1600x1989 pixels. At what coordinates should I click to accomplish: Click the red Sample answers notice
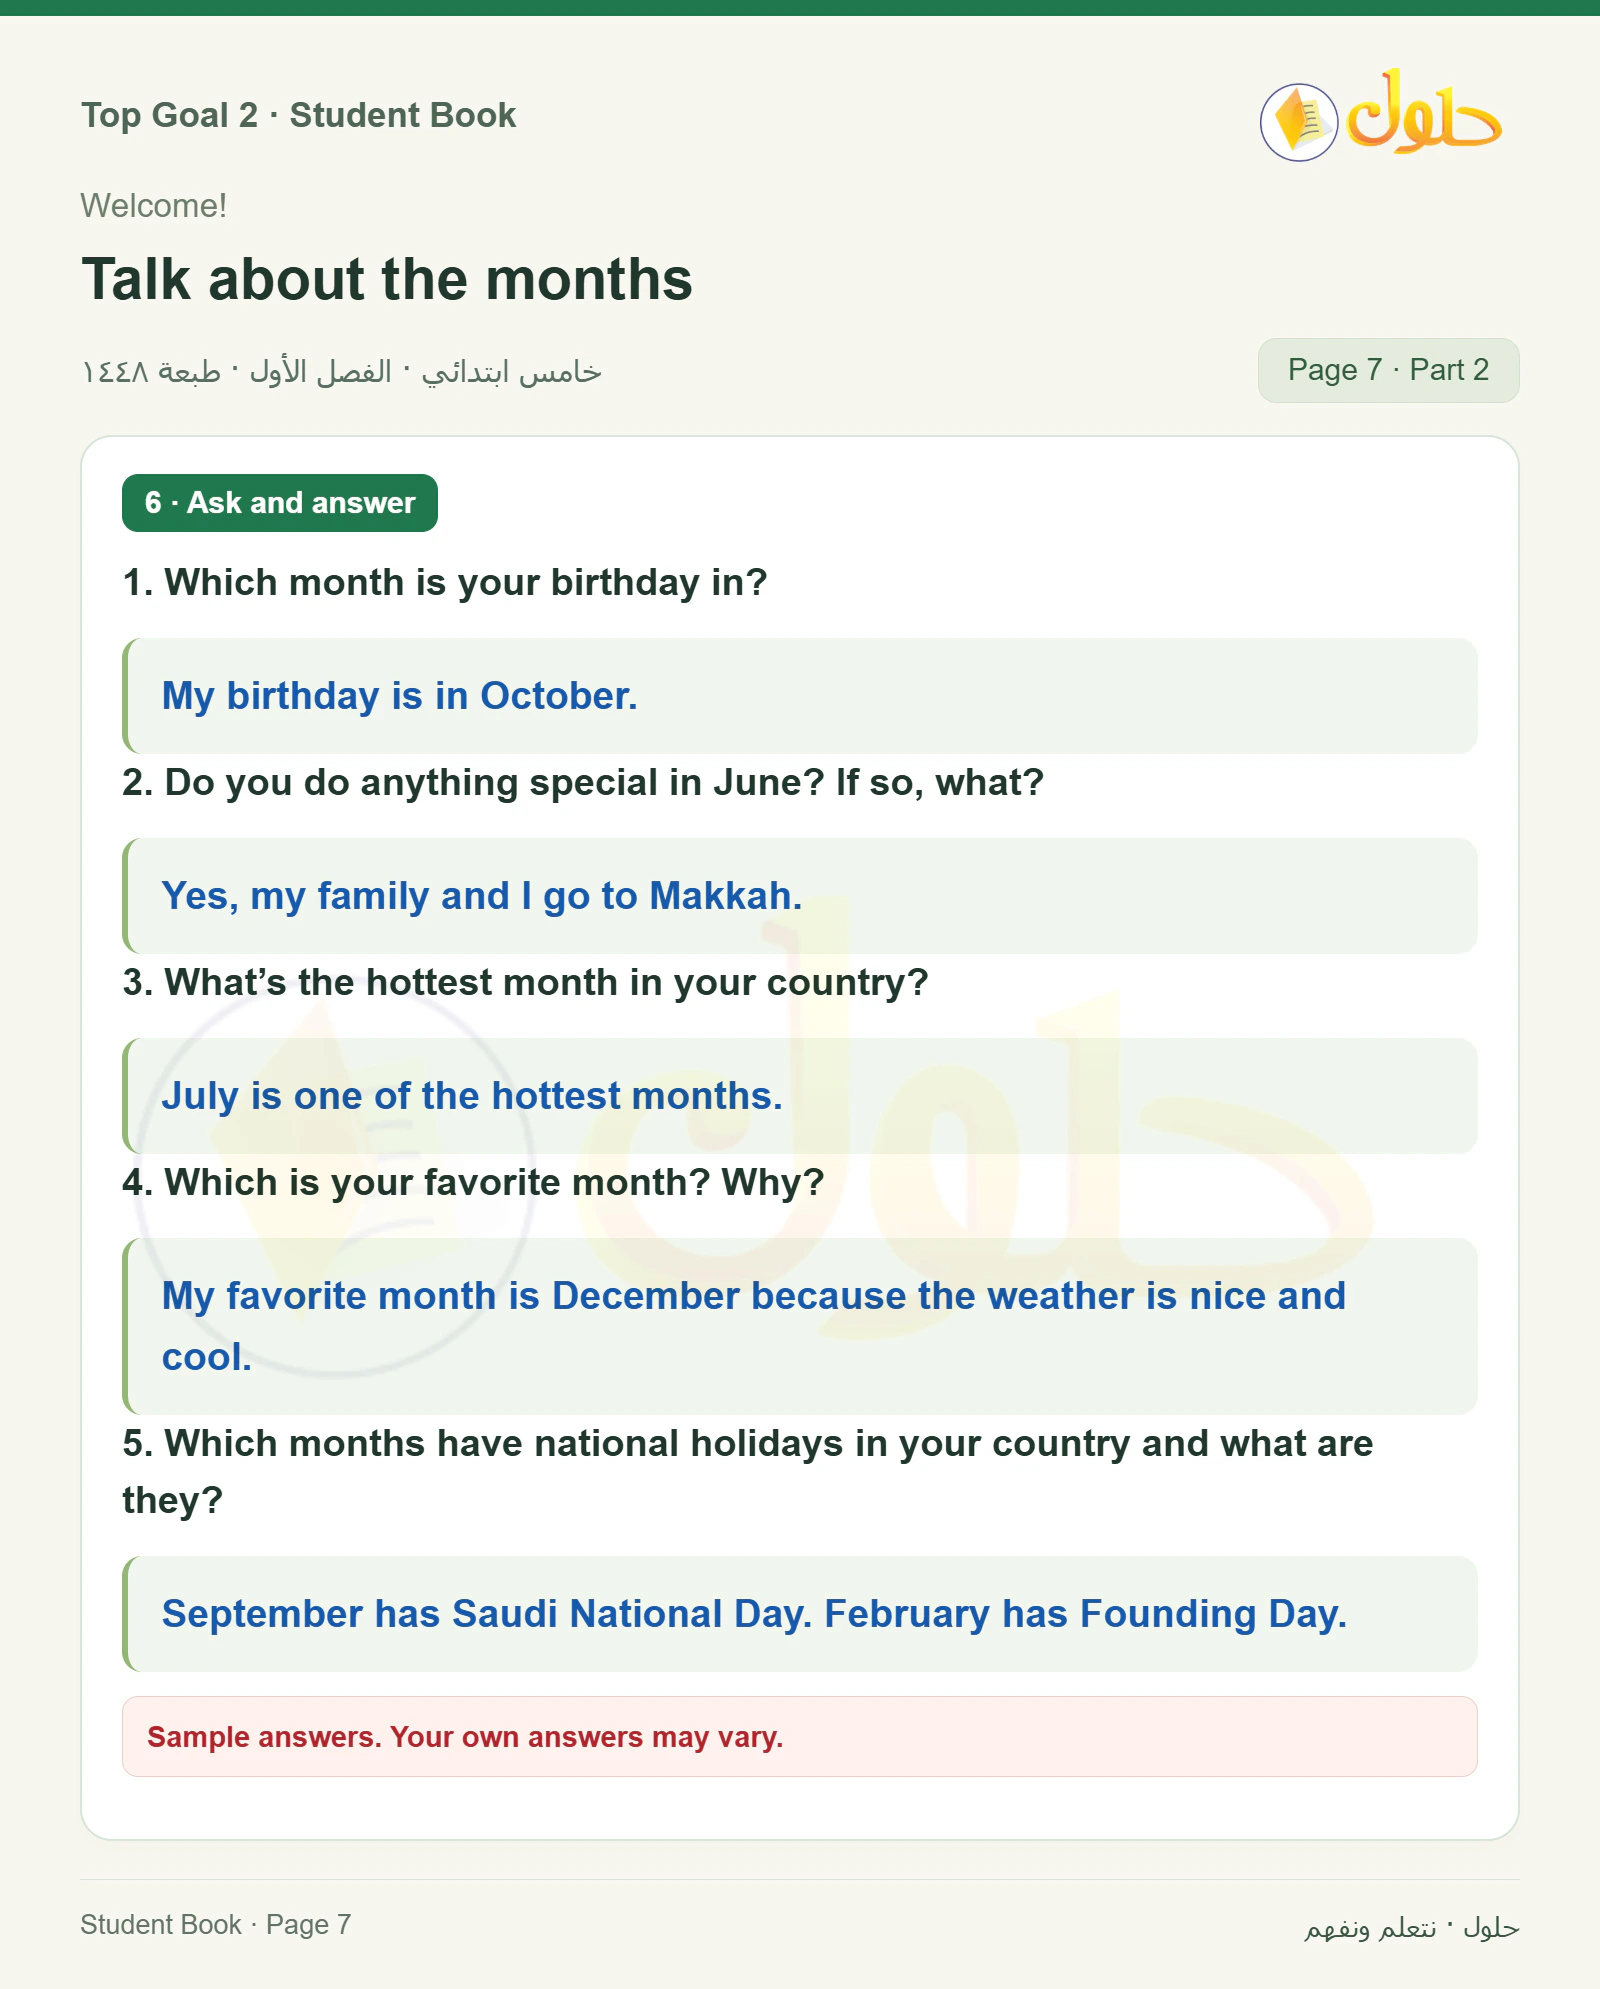(x=800, y=1737)
